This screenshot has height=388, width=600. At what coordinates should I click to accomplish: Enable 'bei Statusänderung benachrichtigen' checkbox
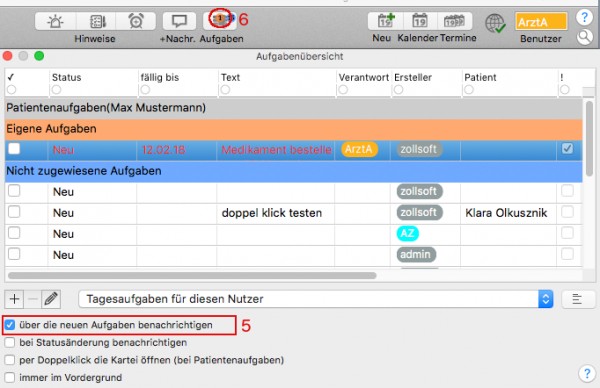click(10, 342)
